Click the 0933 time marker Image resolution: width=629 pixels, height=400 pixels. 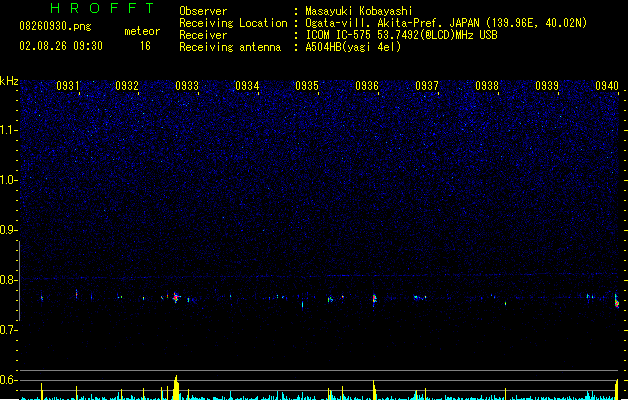[x=187, y=86]
